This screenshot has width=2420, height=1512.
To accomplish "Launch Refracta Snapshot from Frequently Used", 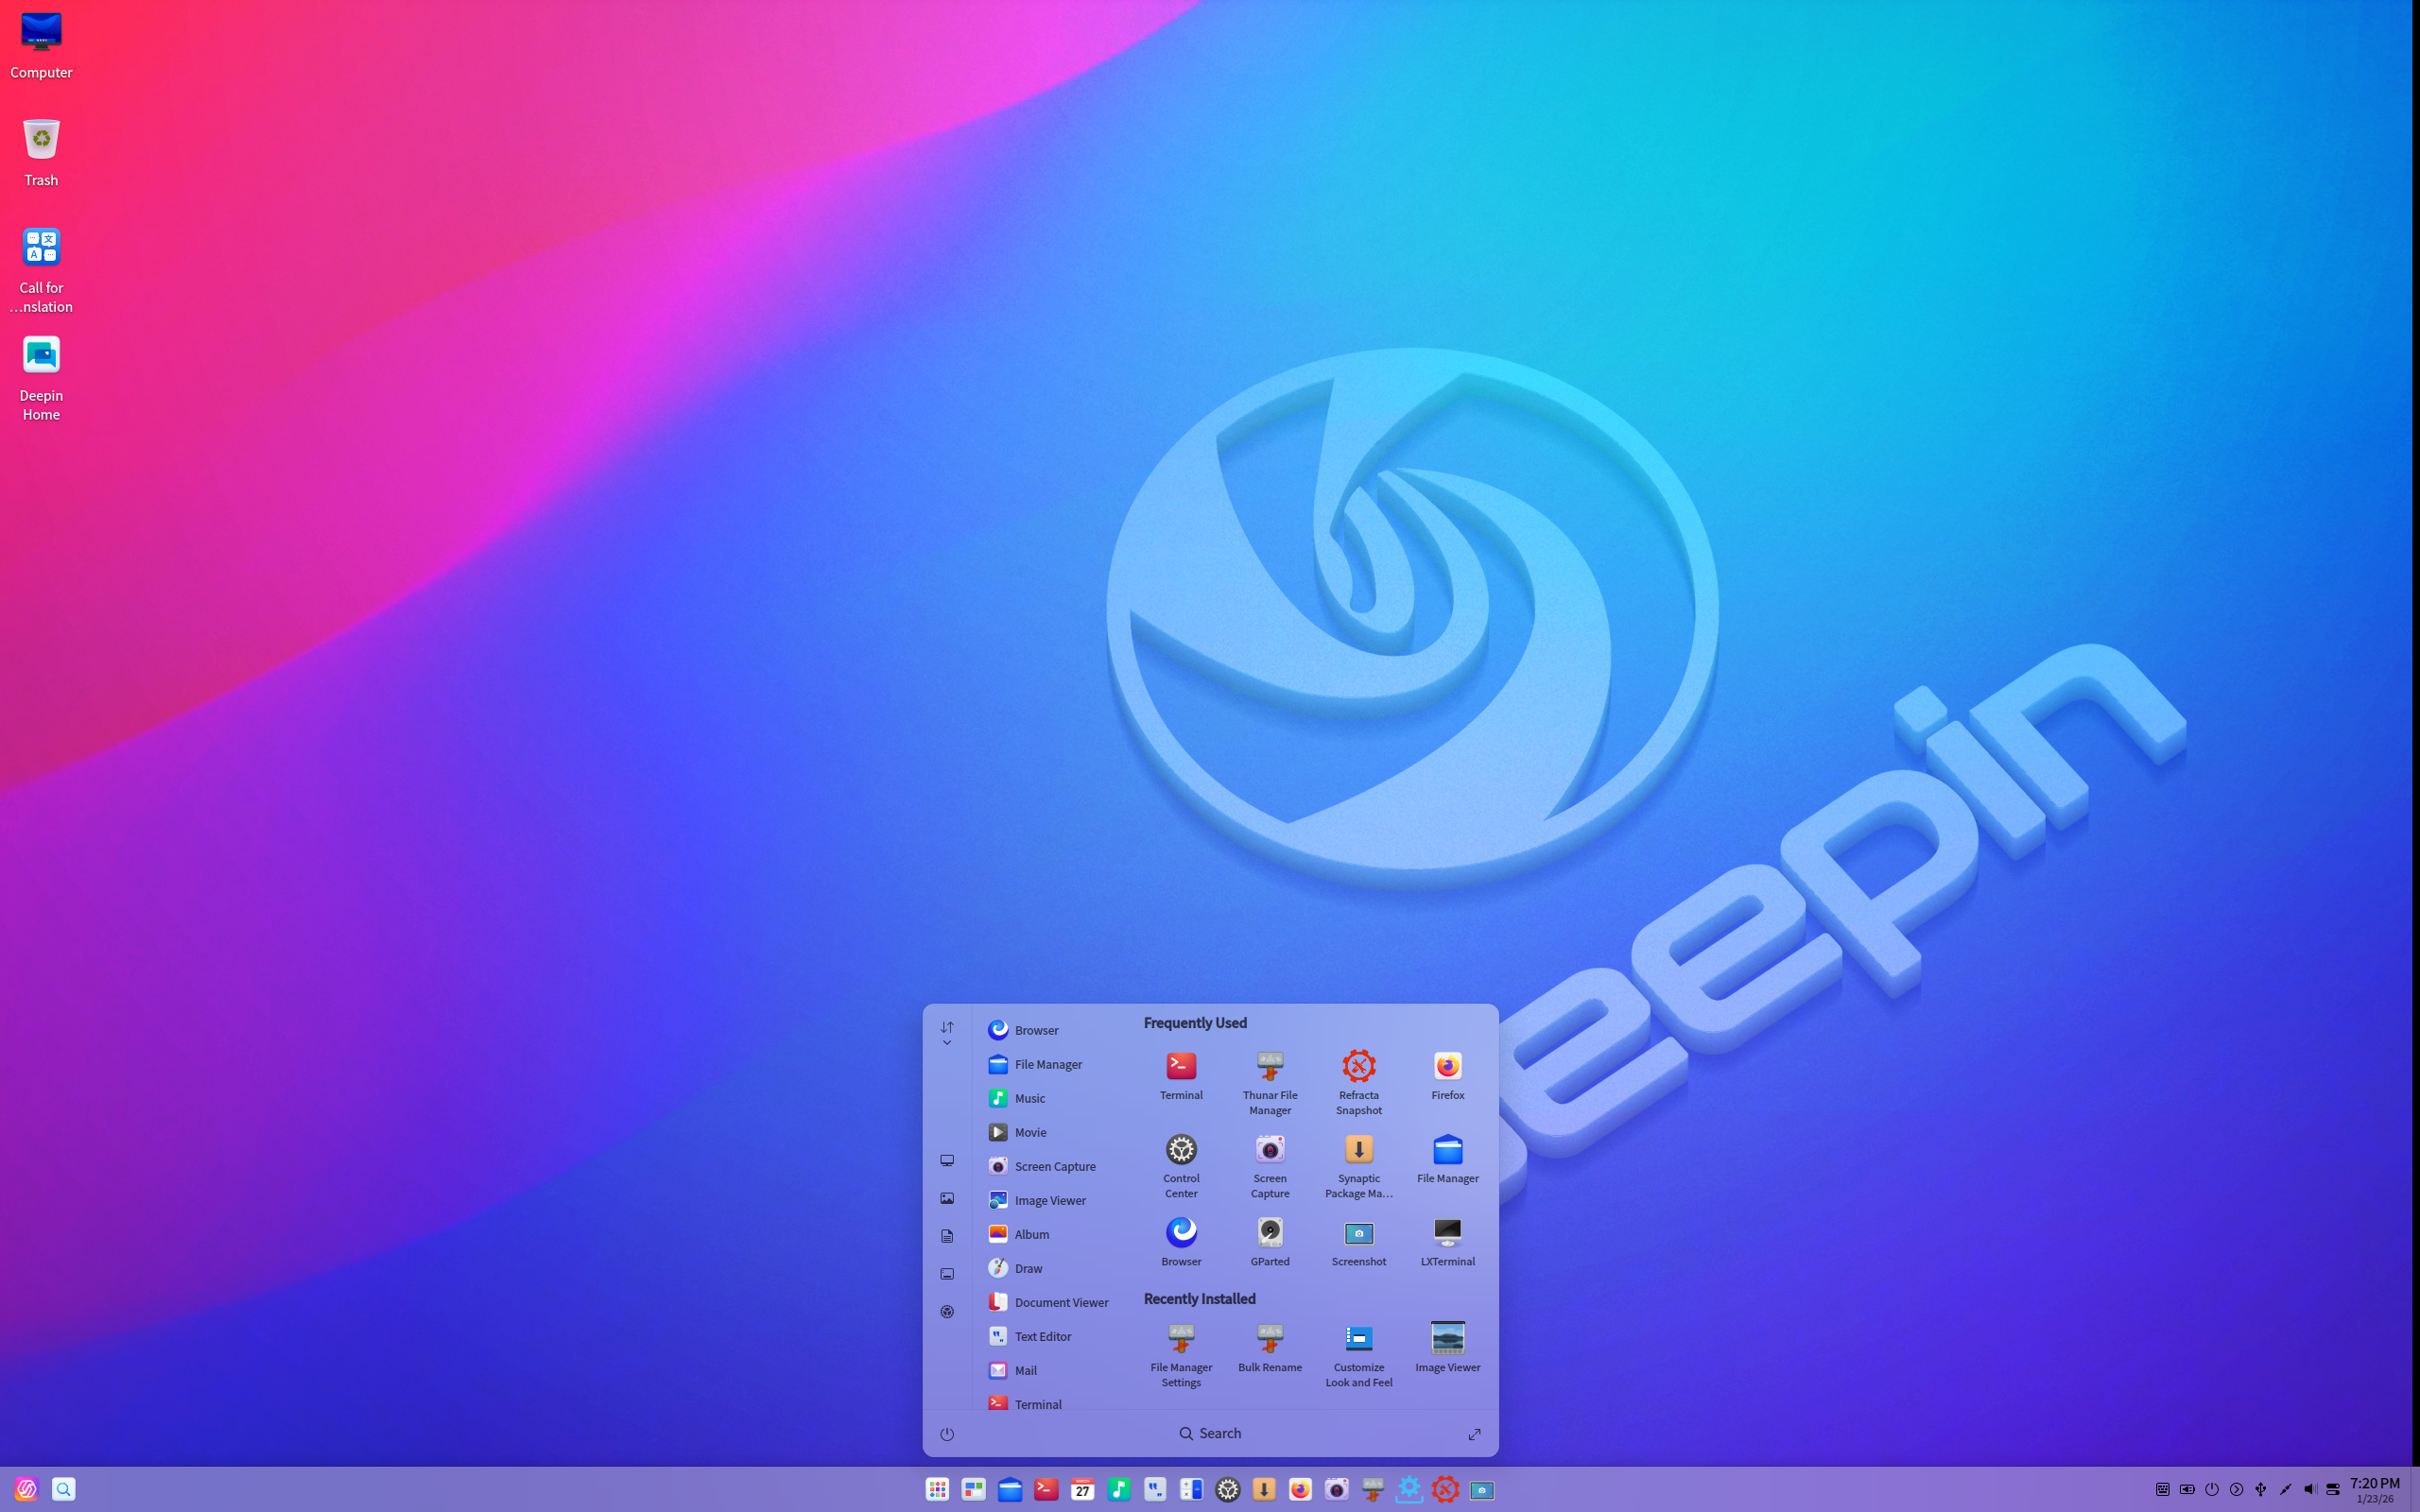I will (1358, 1081).
